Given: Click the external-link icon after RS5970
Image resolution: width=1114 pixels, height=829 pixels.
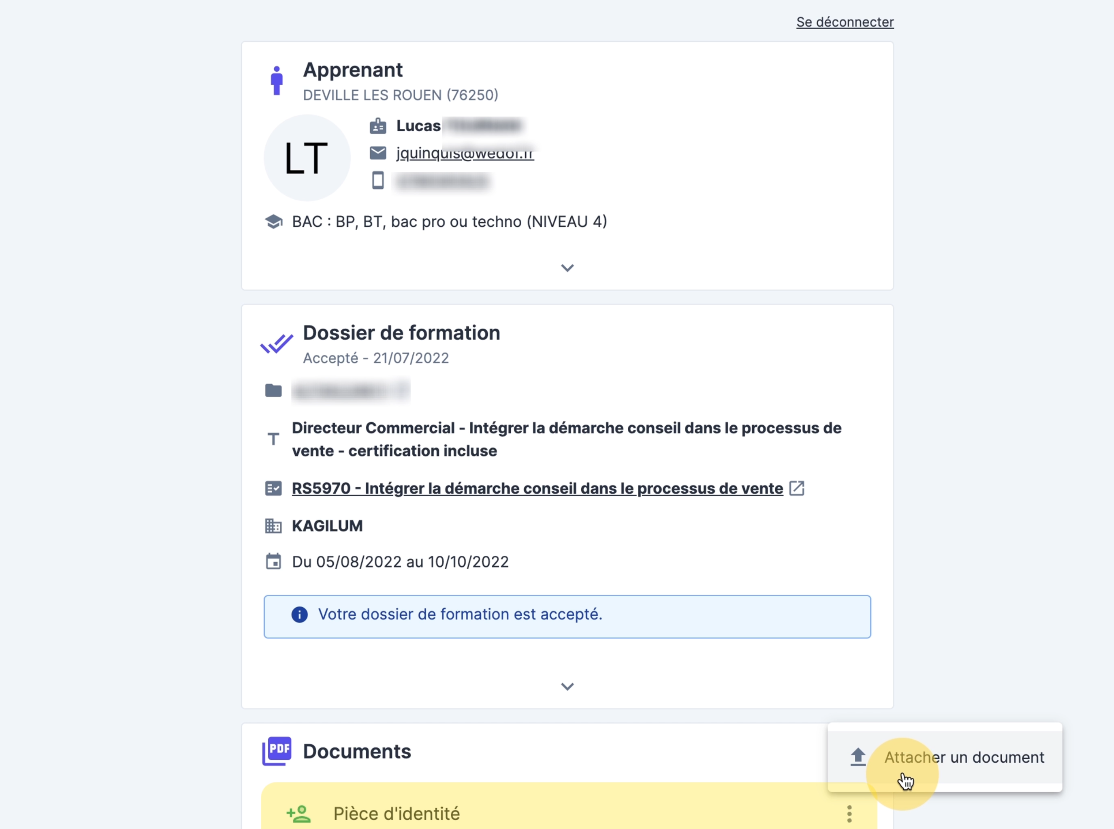Looking at the screenshot, I should [x=797, y=489].
